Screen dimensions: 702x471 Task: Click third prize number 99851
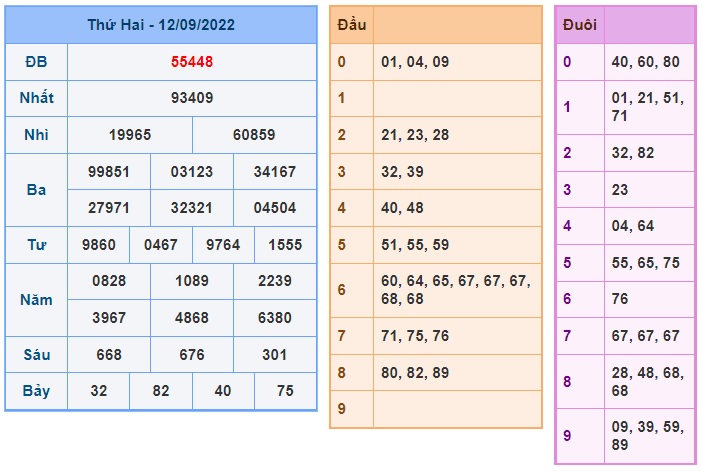click(109, 172)
